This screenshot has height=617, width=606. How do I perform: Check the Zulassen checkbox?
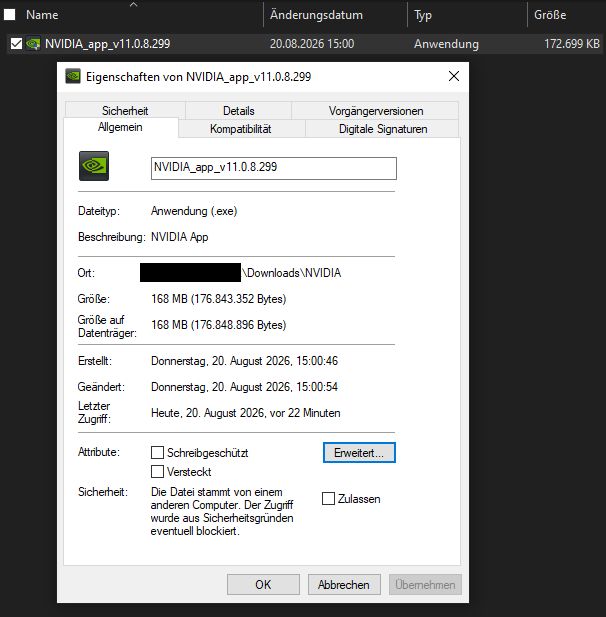(x=328, y=499)
